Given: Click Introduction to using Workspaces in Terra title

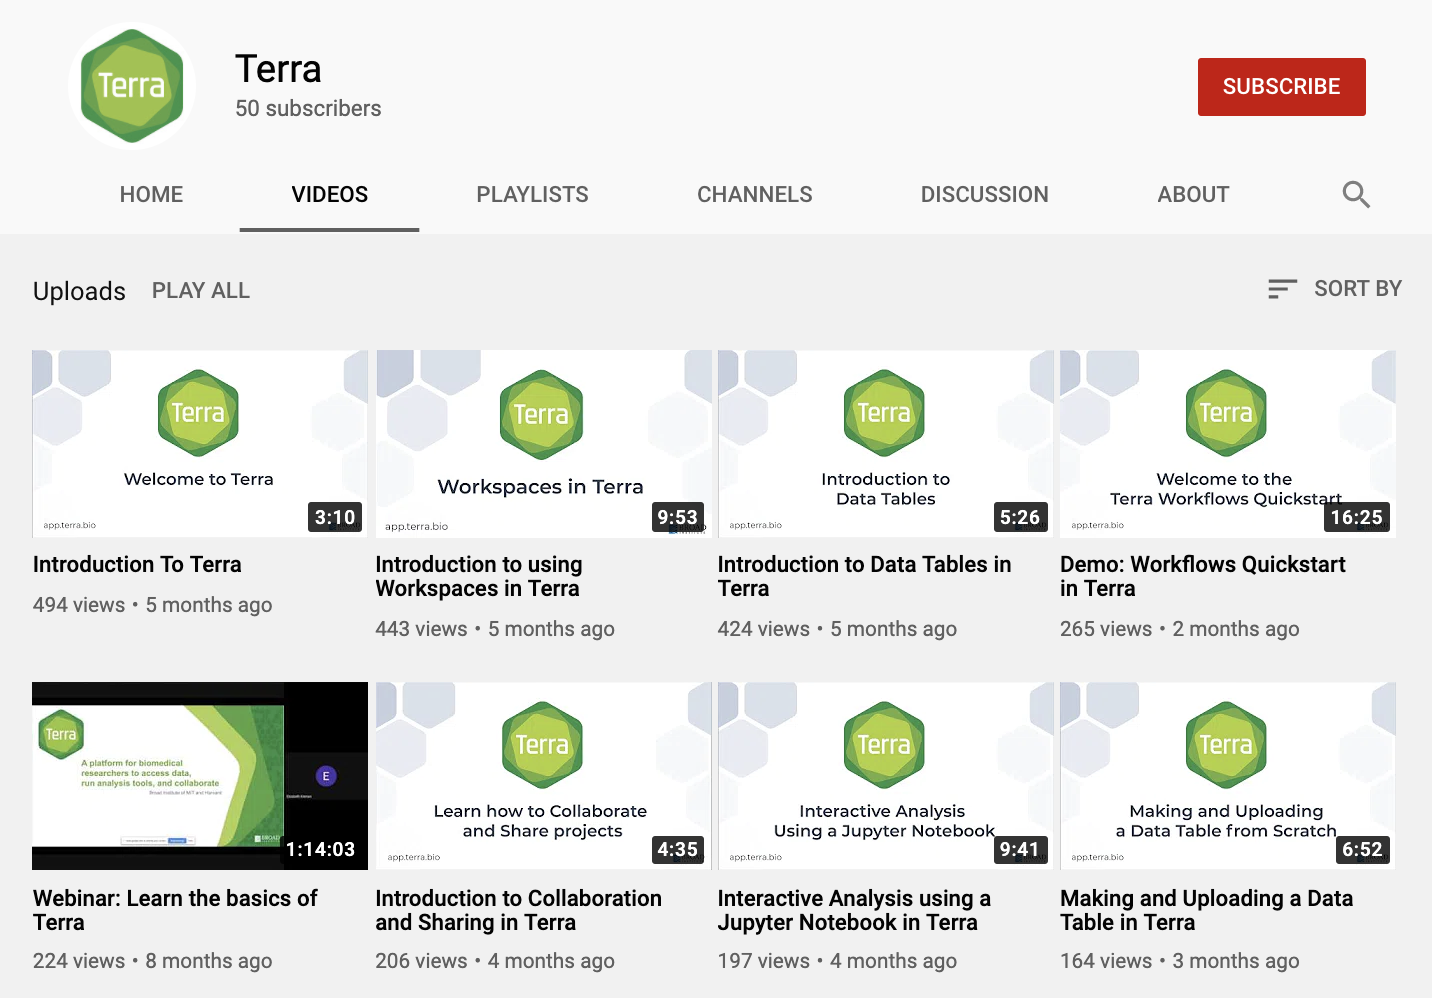Looking at the screenshot, I should [478, 576].
